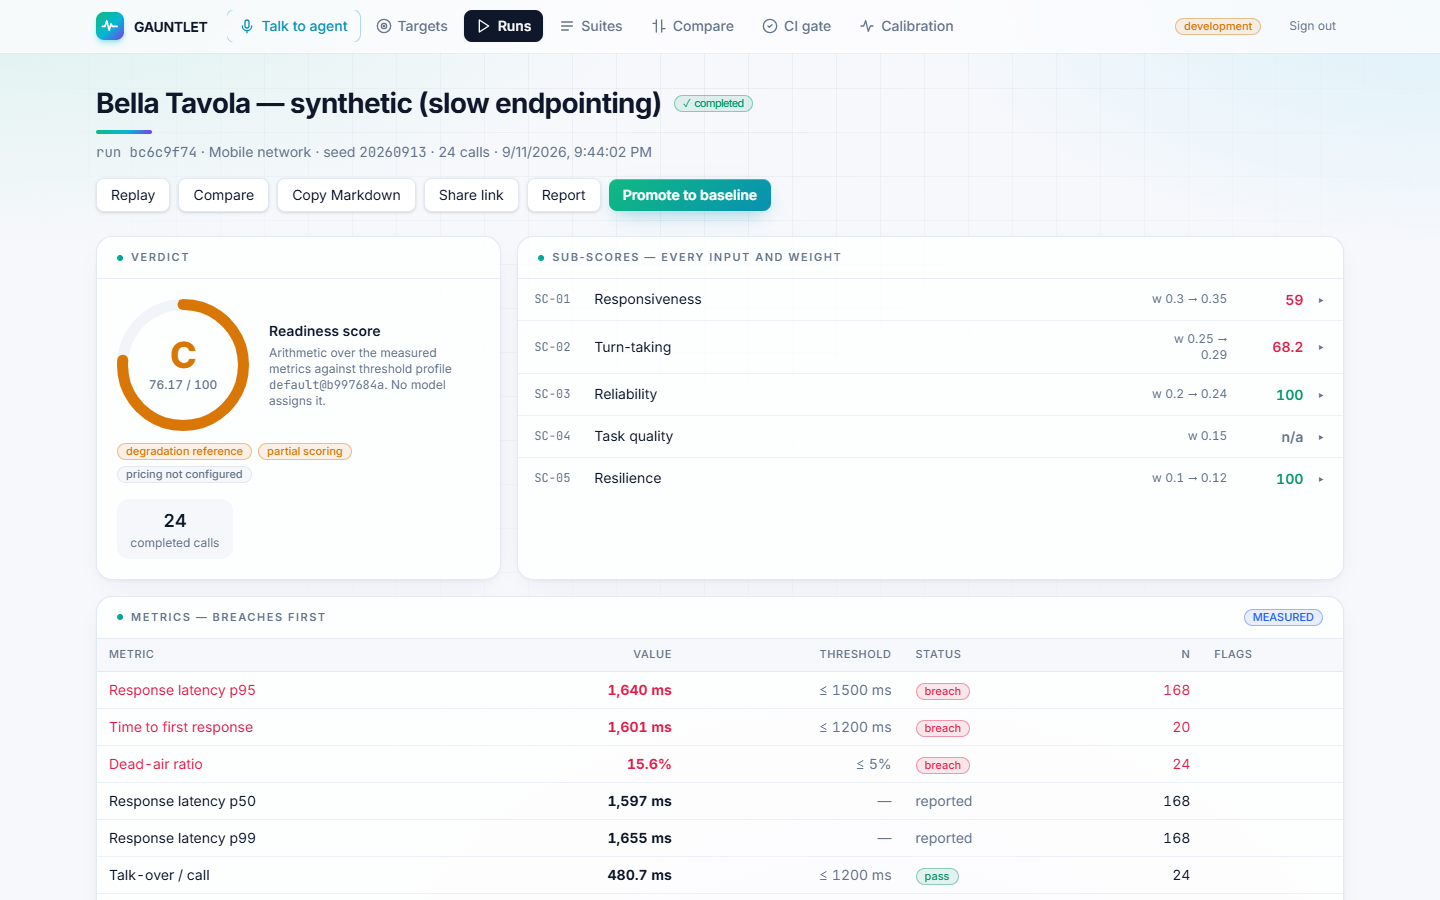
Task: Click the Responsiveness score value 59
Action: (x=1294, y=300)
